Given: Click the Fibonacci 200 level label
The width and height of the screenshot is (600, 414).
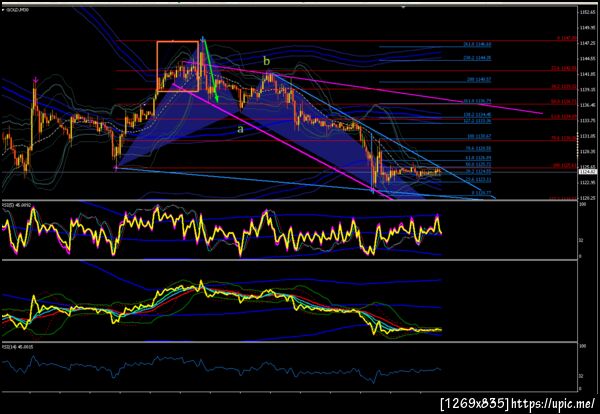Looking at the screenshot, I should coord(479,80).
